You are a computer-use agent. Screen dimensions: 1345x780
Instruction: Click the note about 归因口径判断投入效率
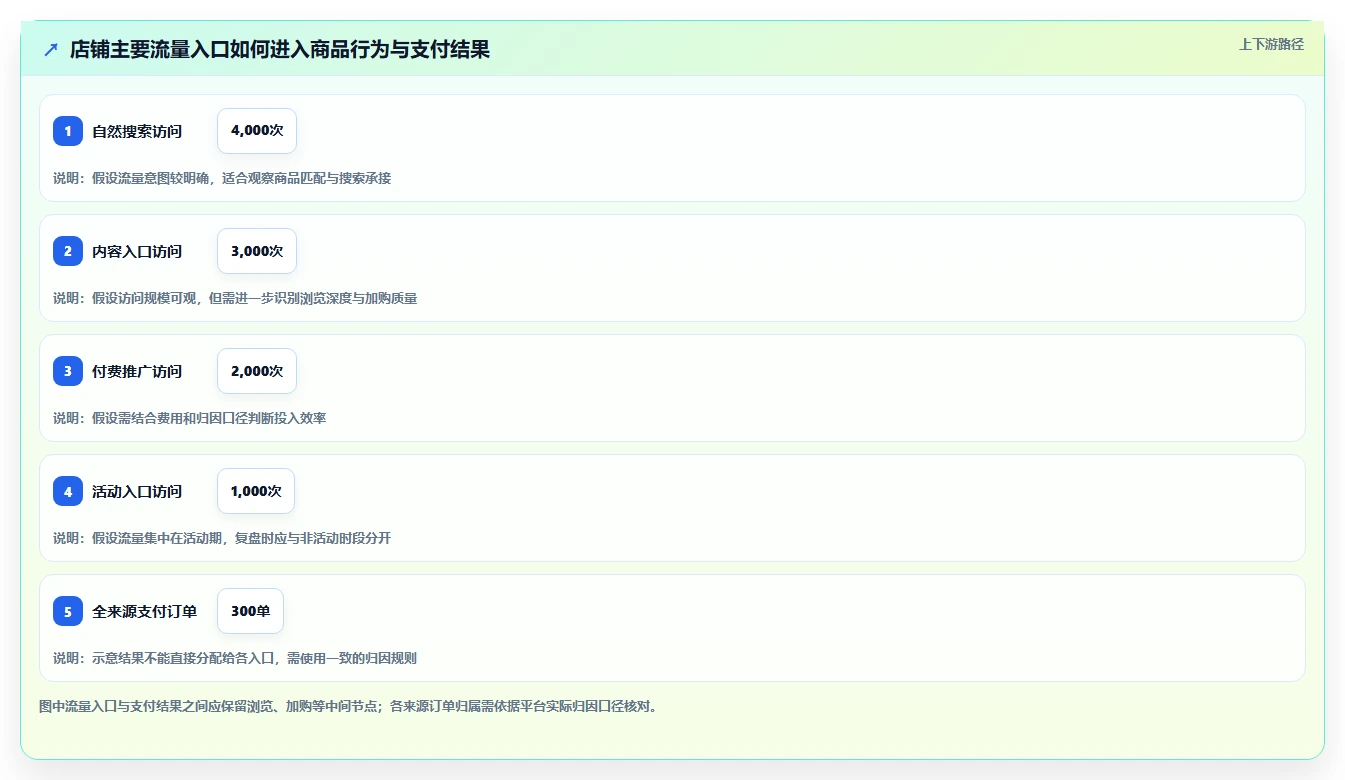click(190, 418)
